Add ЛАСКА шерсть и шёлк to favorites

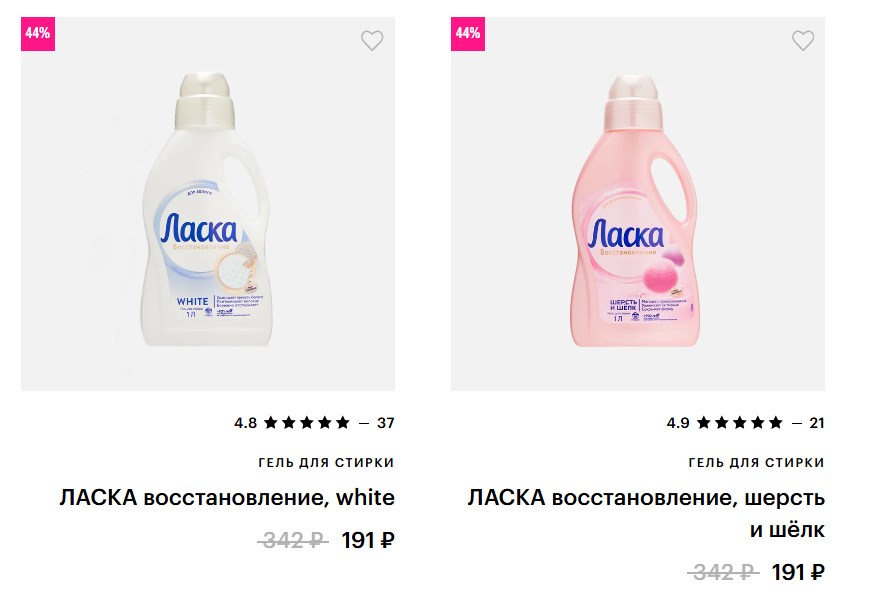point(803,41)
